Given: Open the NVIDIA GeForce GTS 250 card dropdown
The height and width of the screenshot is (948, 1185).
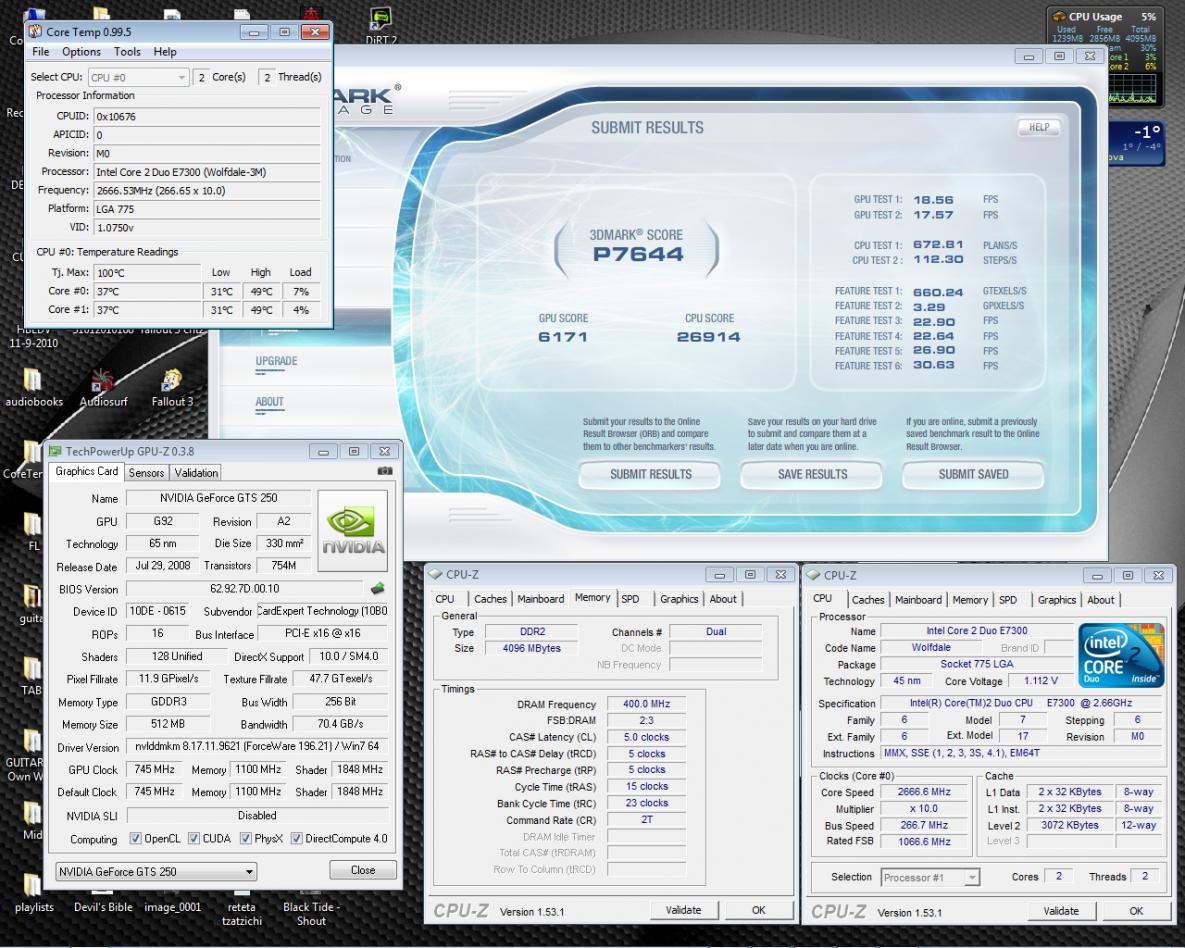Looking at the screenshot, I should (x=156, y=872).
